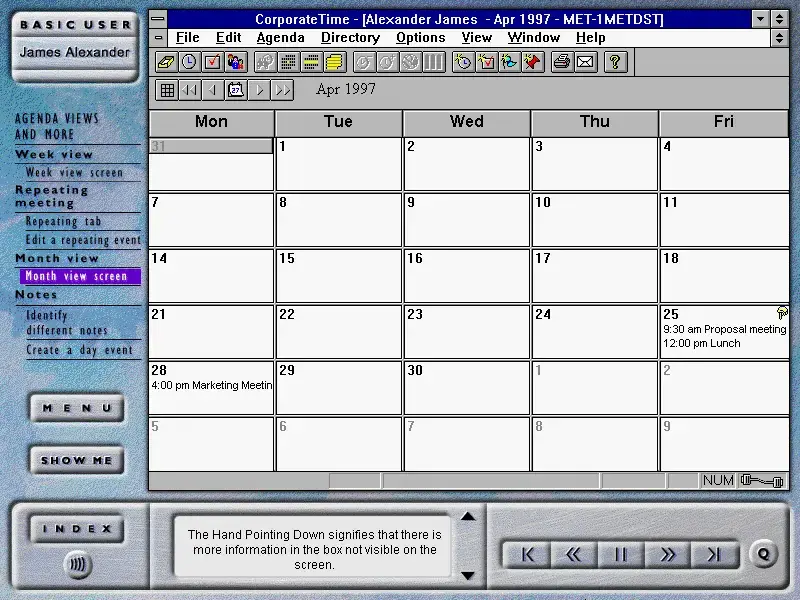Open Create a day event link
Viewport: 800px width, 600px height.
[79, 350]
